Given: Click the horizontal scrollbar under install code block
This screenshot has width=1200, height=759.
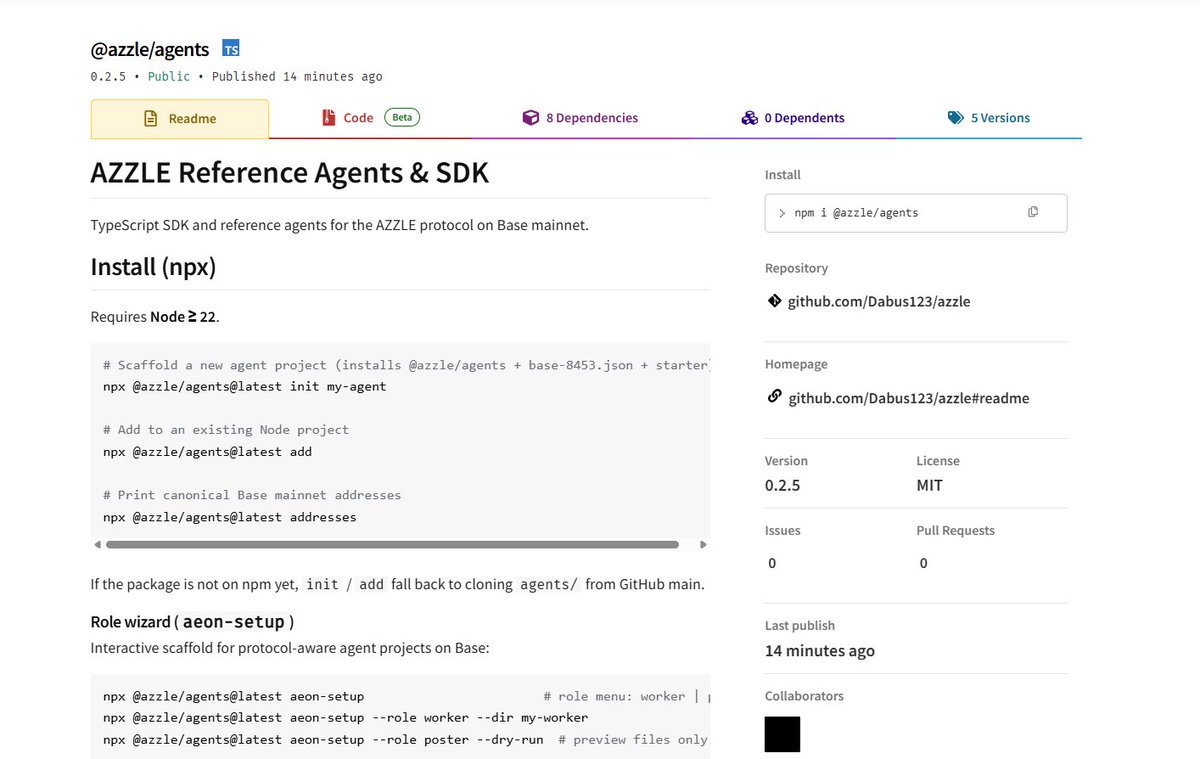Looking at the screenshot, I should point(392,545).
